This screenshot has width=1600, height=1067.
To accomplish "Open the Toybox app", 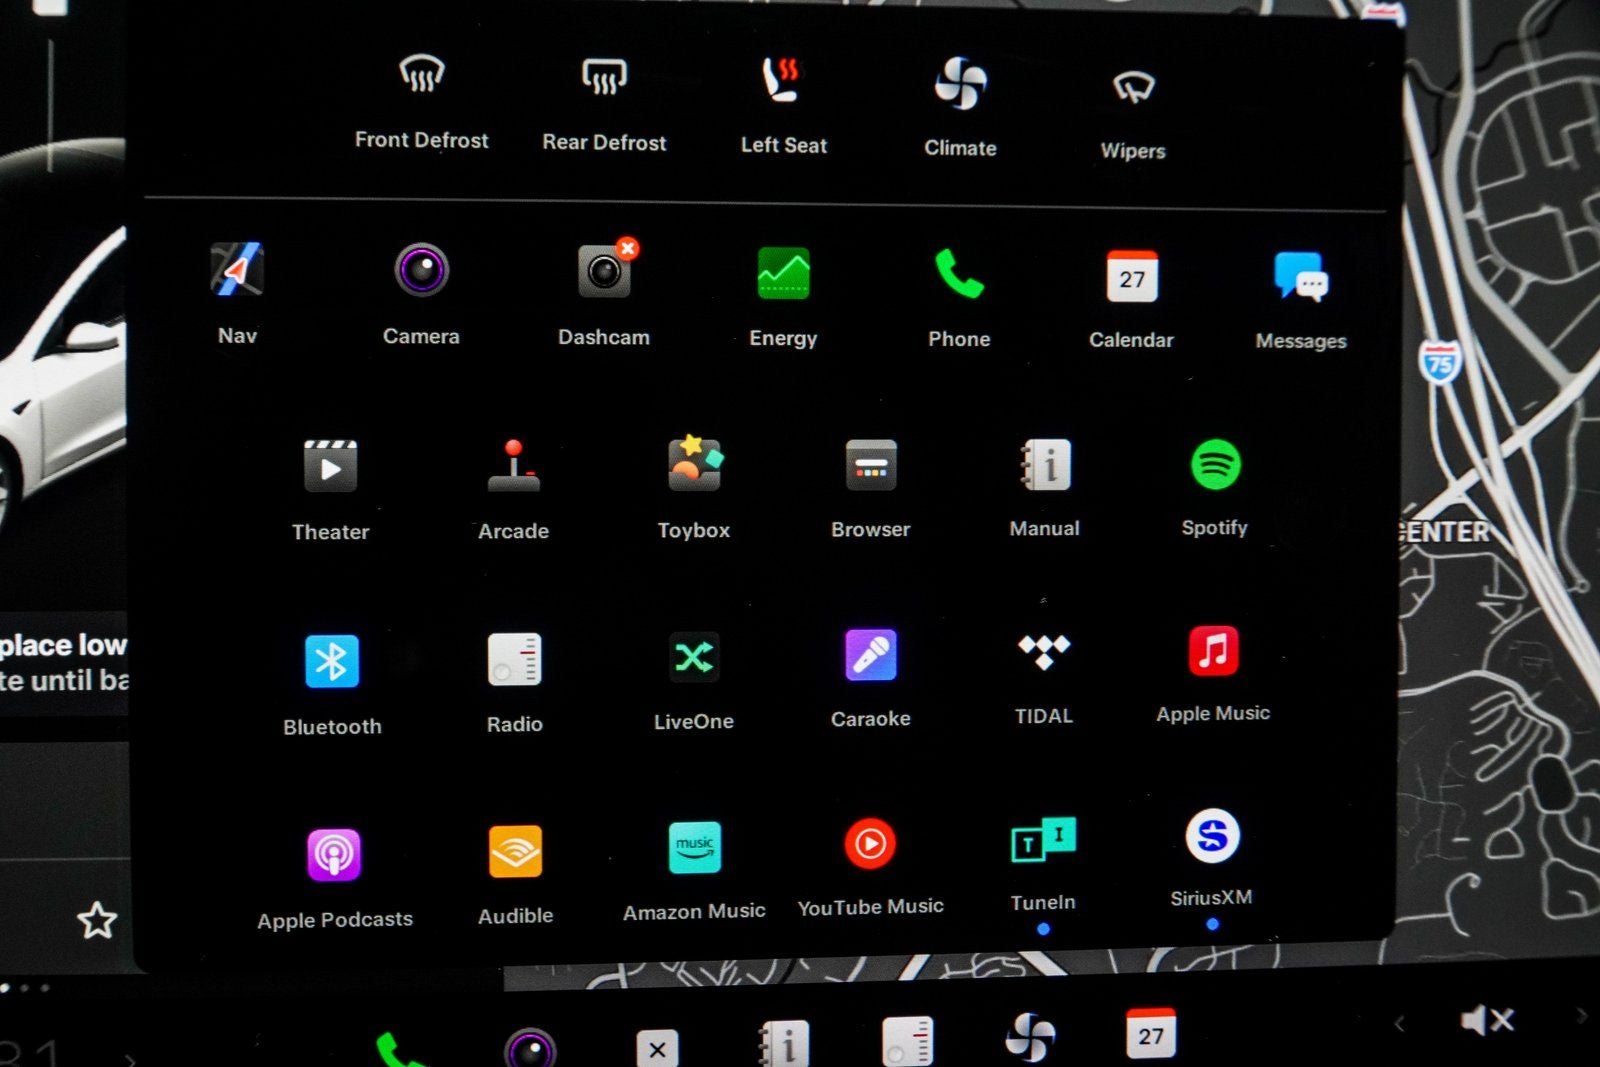I will (694, 465).
